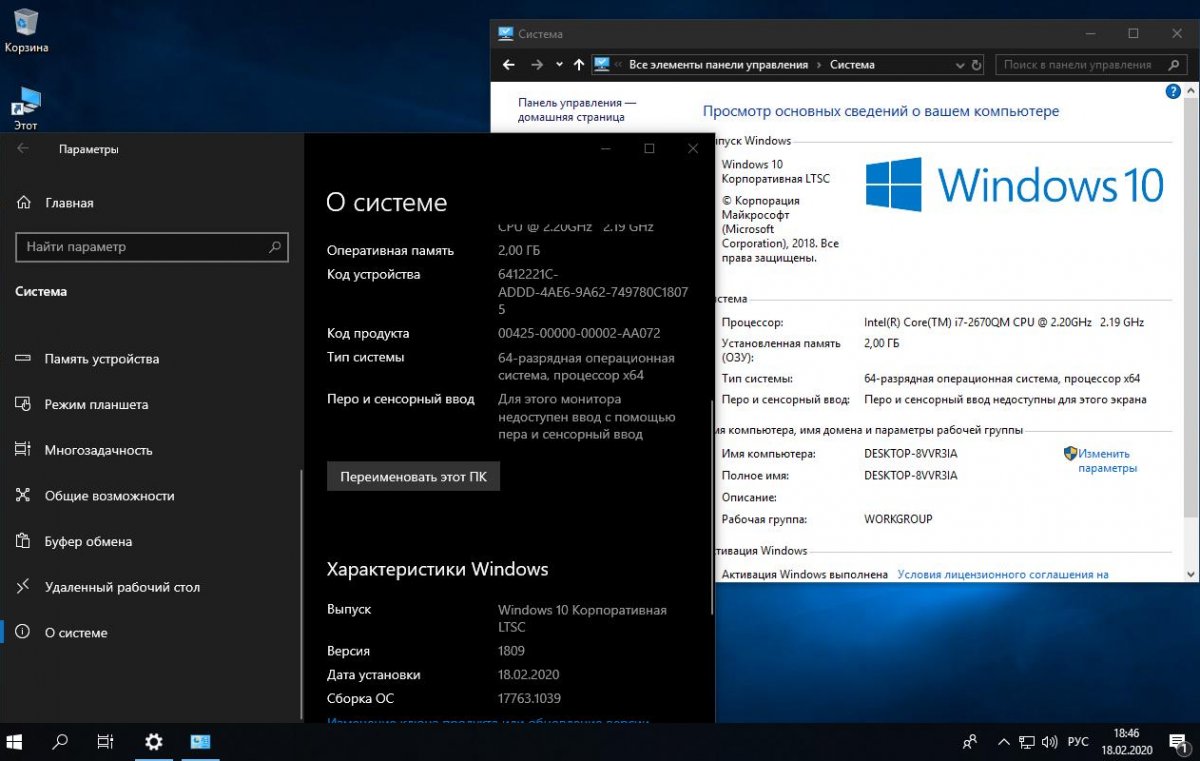Click the Settings gear on the taskbar
Image resolution: width=1200 pixels, height=761 pixels.
[153, 742]
